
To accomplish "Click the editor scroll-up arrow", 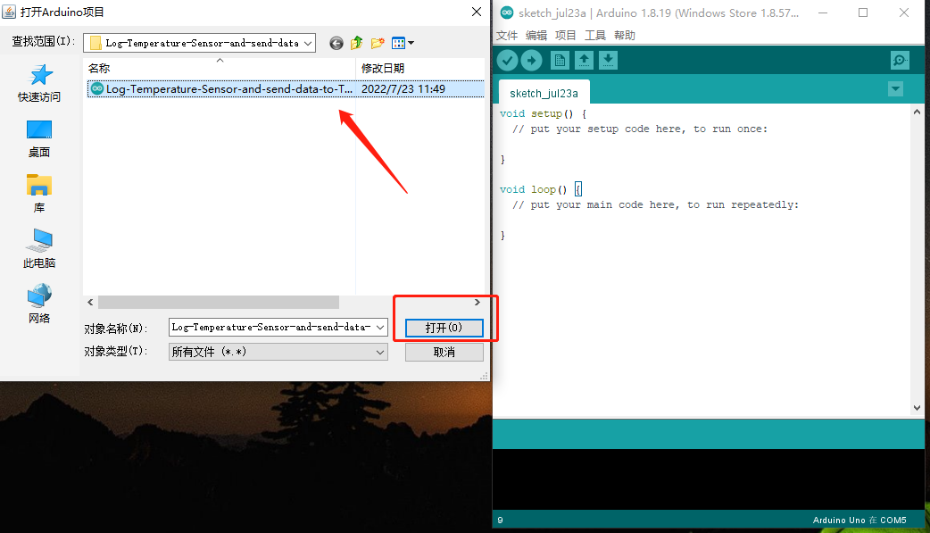I will tap(917, 111).
